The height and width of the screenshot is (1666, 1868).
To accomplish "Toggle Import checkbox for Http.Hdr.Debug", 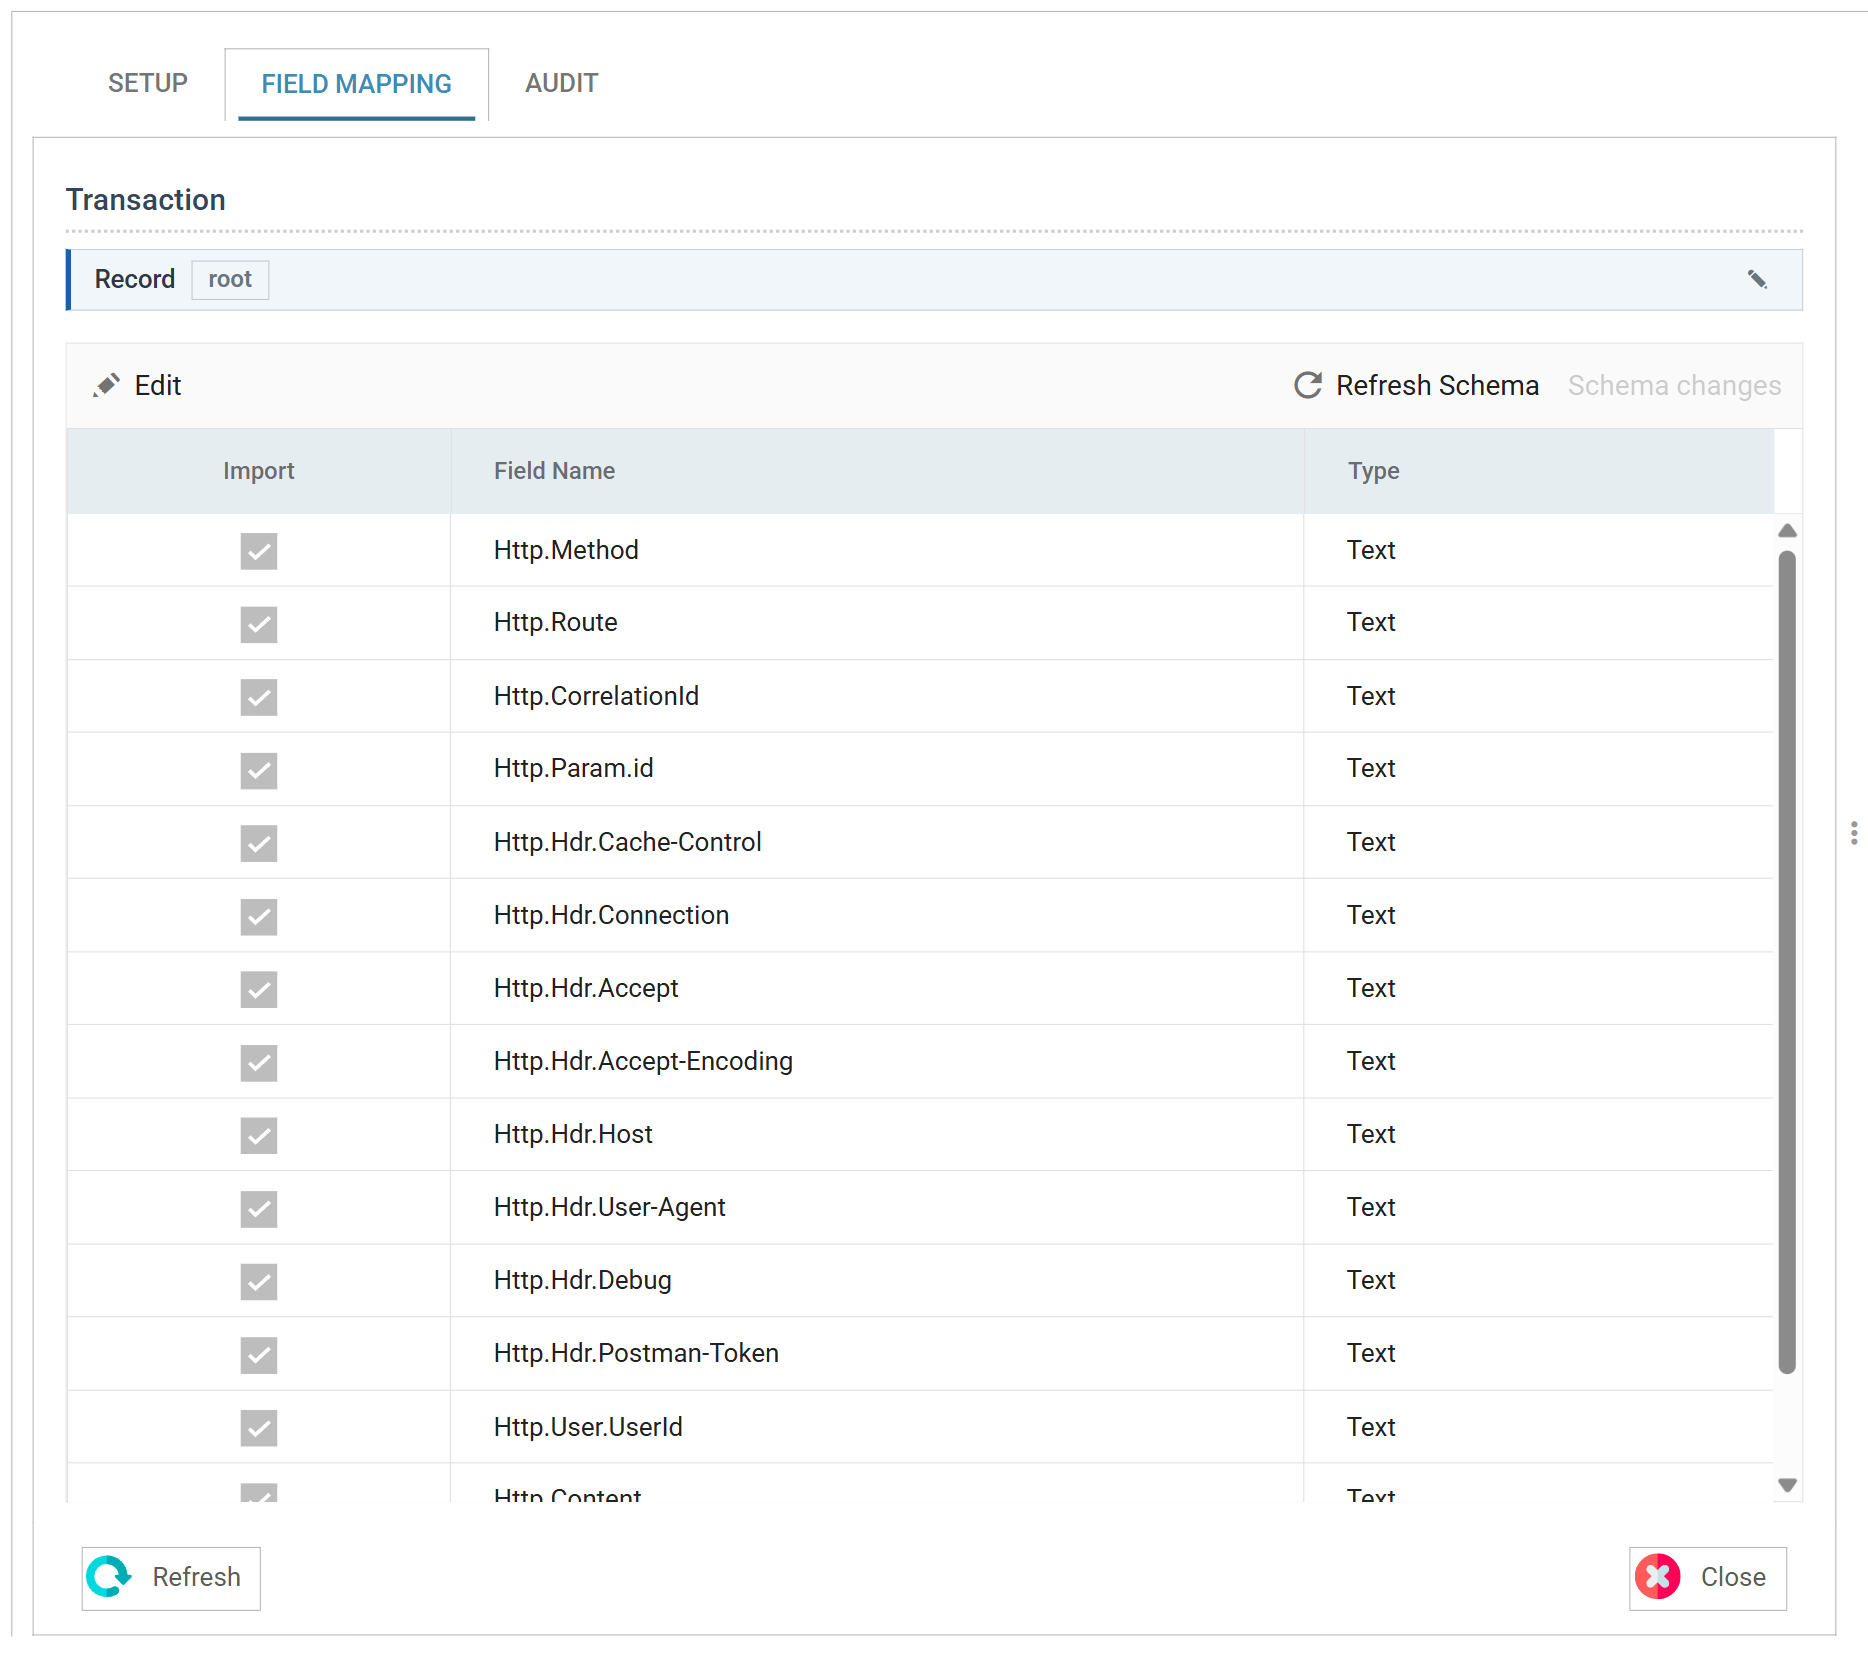I will (259, 1281).
